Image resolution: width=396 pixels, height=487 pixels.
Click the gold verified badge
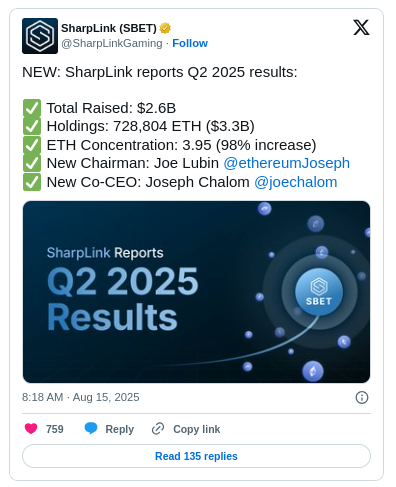[165, 28]
